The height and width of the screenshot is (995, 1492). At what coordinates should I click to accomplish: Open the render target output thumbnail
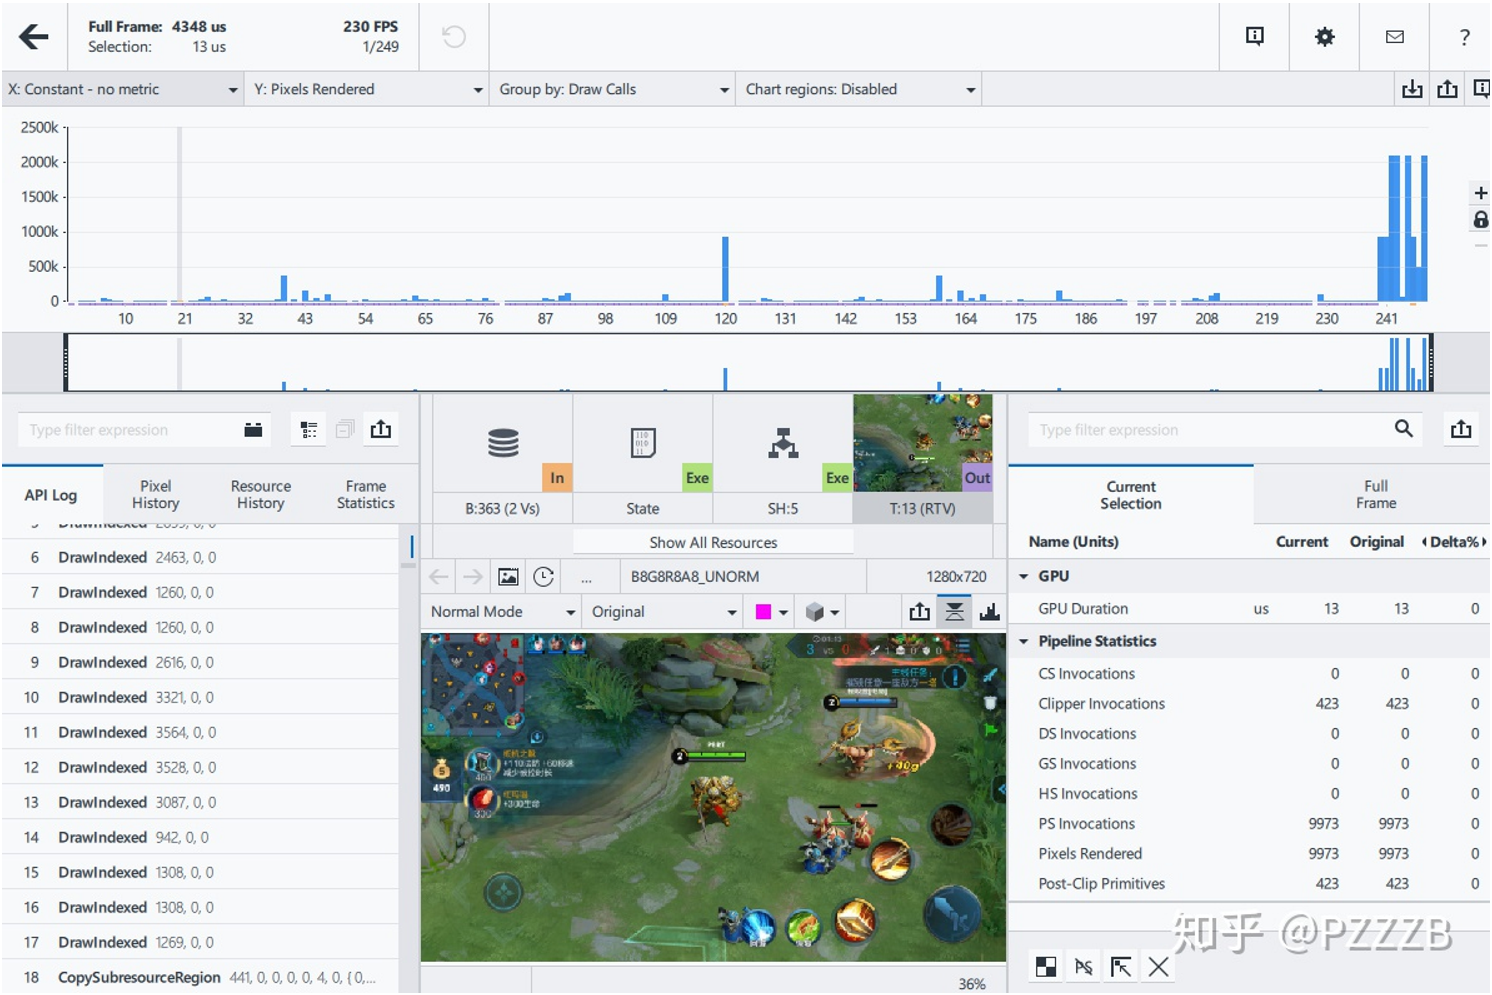click(922, 442)
